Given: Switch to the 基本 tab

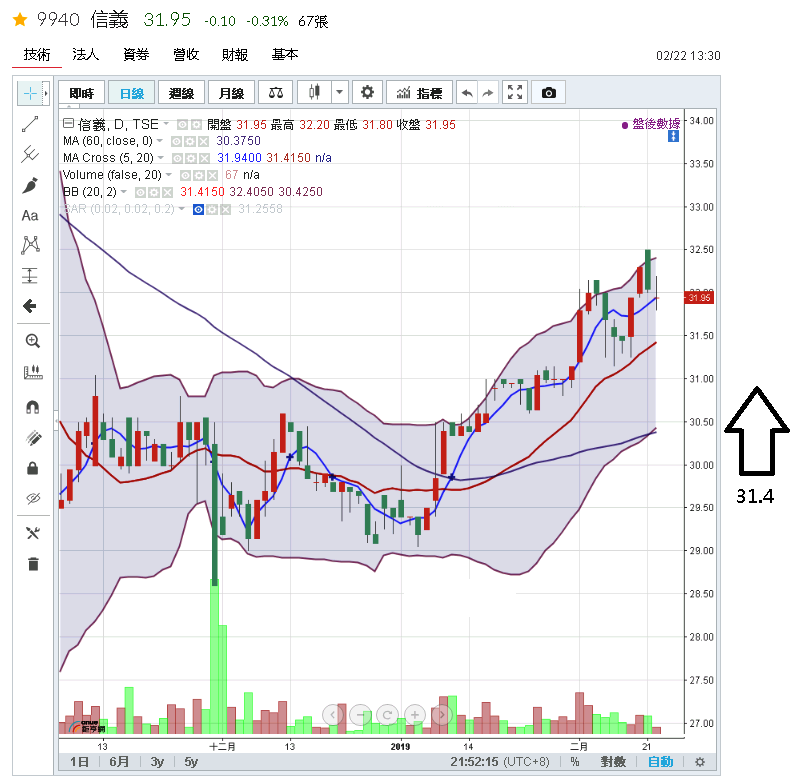Looking at the screenshot, I should 285,55.
